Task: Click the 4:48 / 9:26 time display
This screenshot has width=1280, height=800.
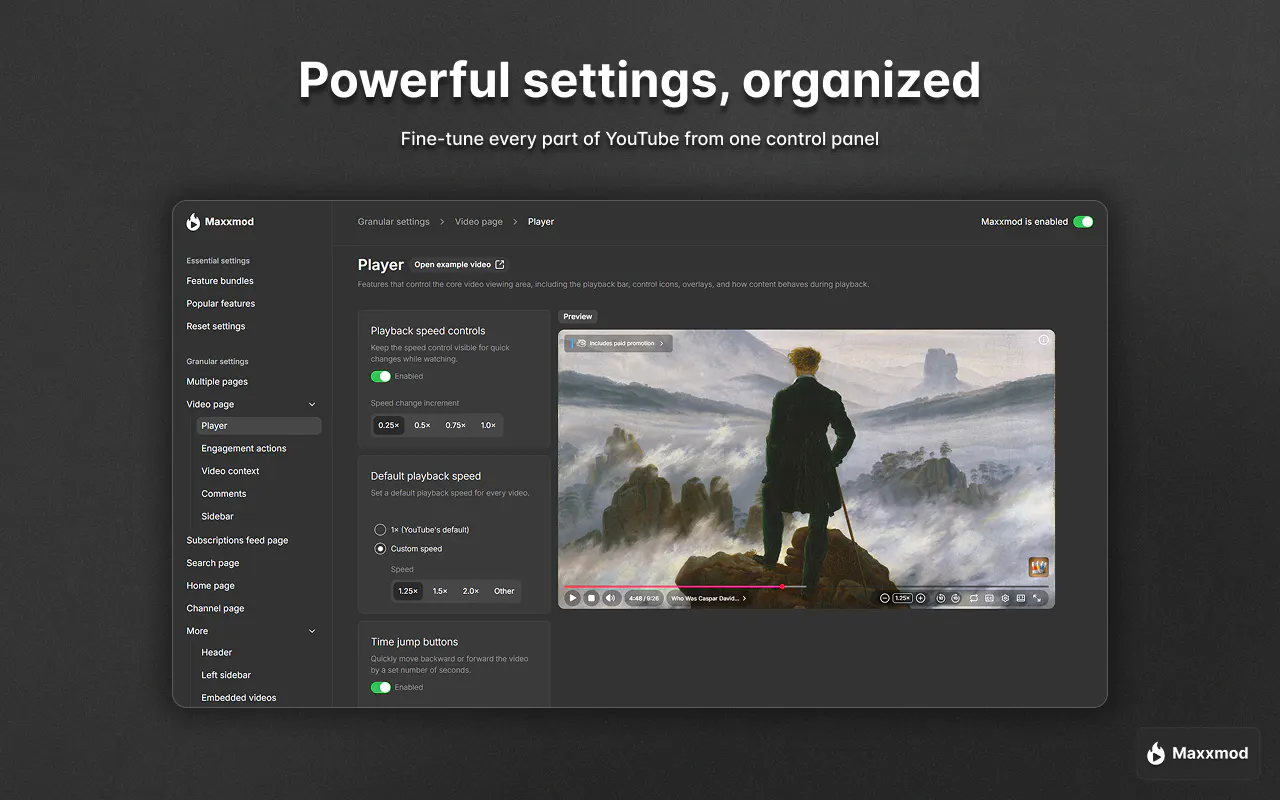Action: (x=644, y=598)
